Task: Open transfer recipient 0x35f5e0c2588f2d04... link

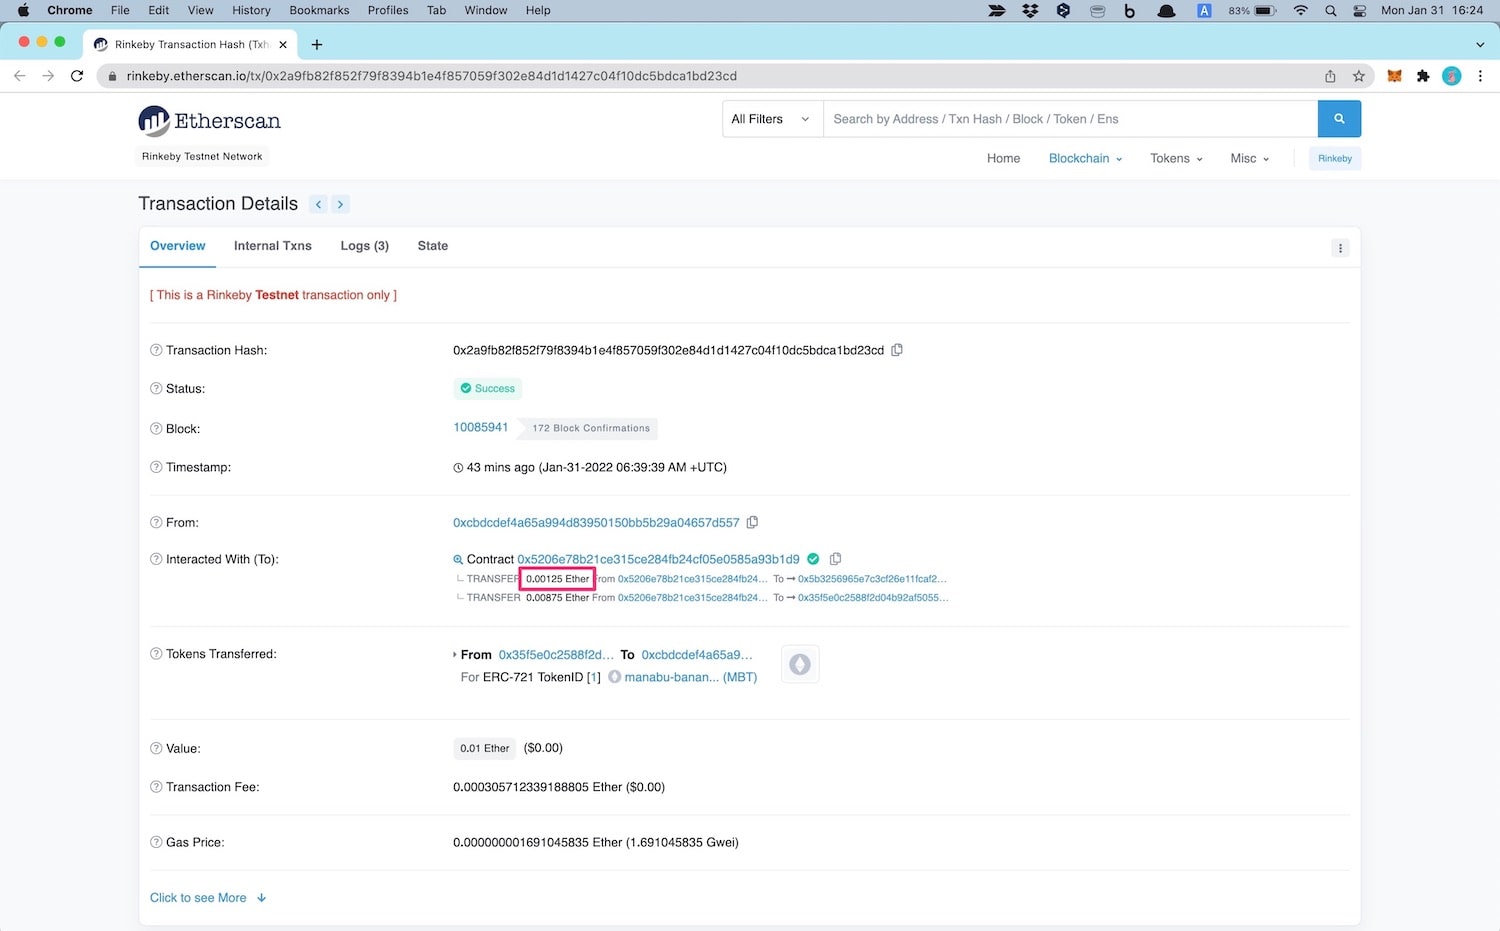Action: (x=873, y=598)
